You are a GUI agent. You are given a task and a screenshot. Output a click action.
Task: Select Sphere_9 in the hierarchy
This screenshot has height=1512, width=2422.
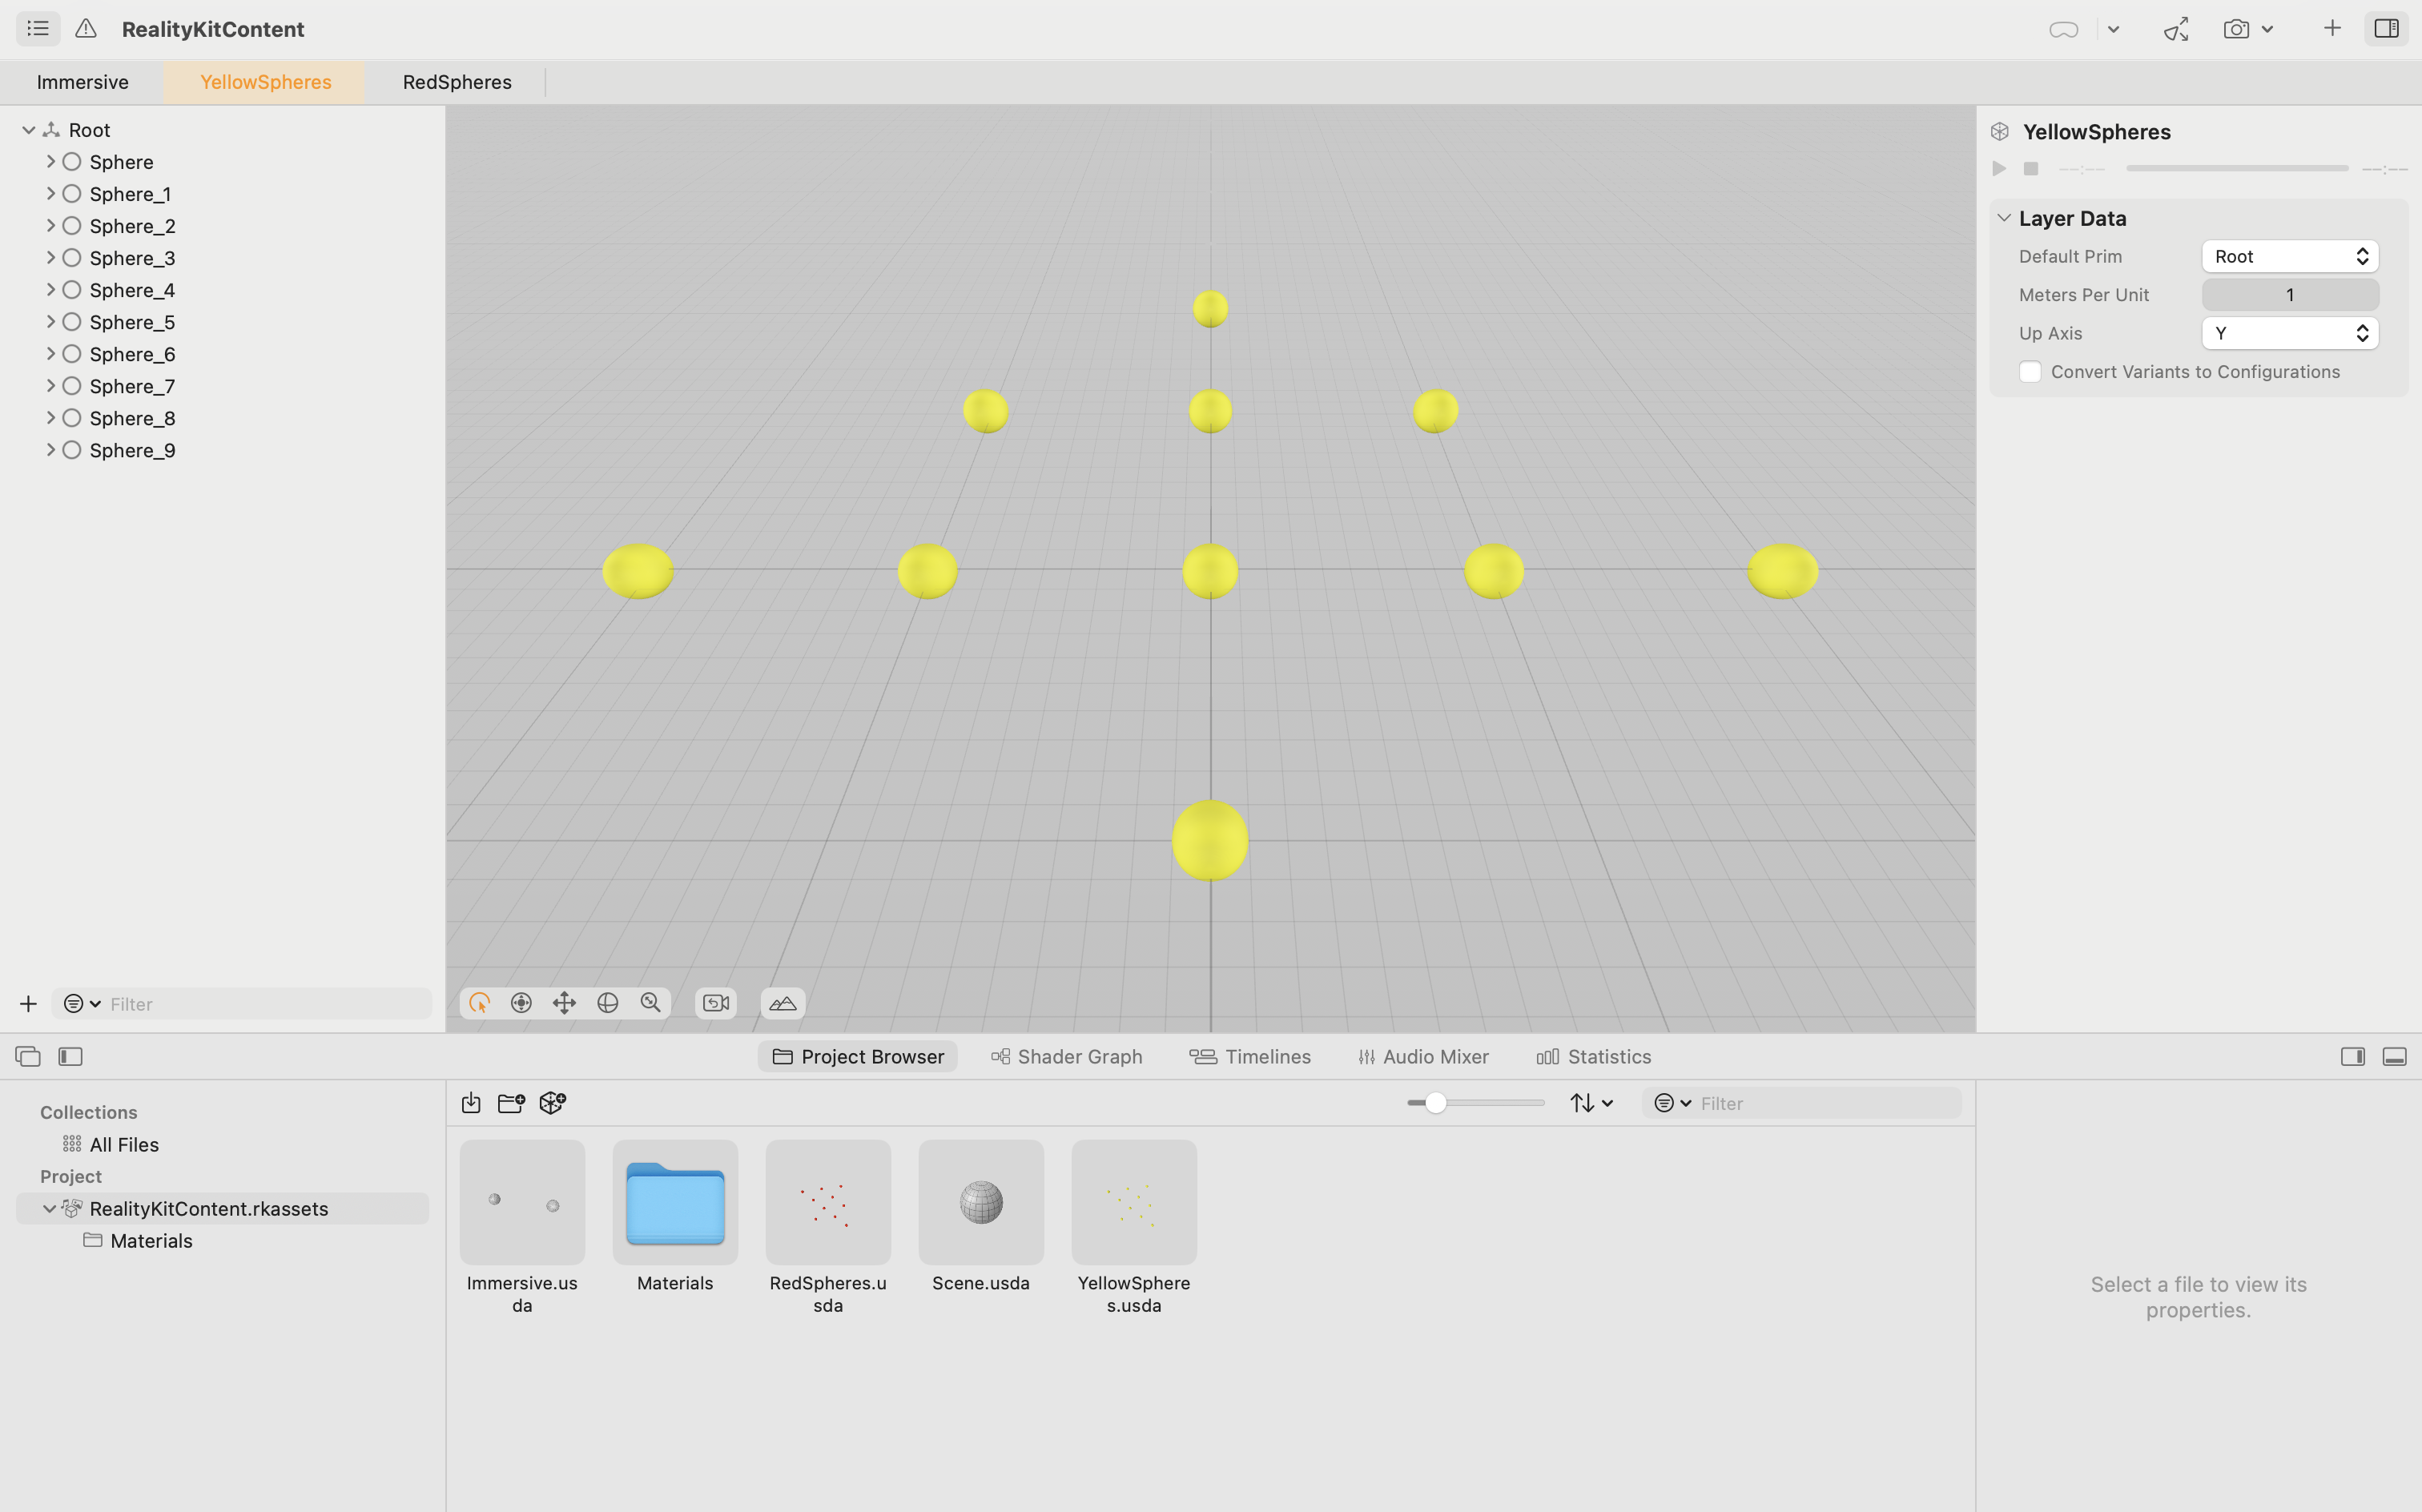click(x=132, y=450)
